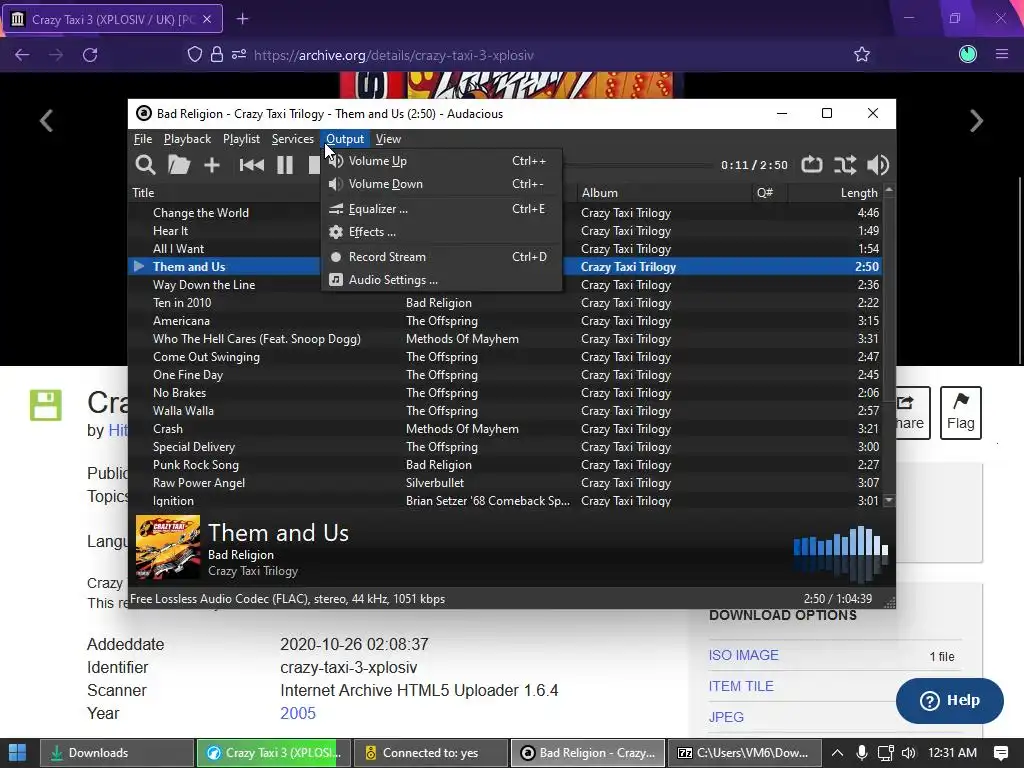Select the track One Fine Day
1024x768 pixels.
pos(187,375)
